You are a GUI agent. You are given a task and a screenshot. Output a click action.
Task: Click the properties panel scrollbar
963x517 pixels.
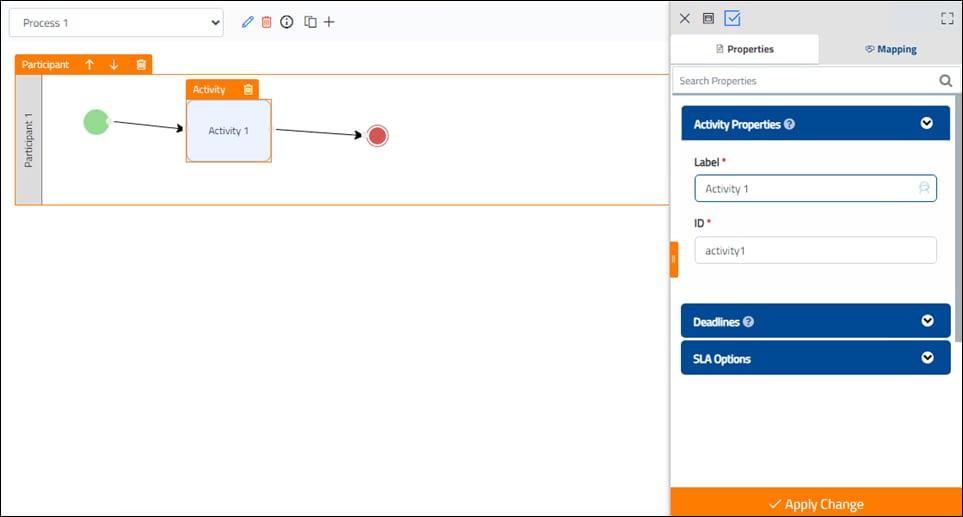click(x=958, y=218)
